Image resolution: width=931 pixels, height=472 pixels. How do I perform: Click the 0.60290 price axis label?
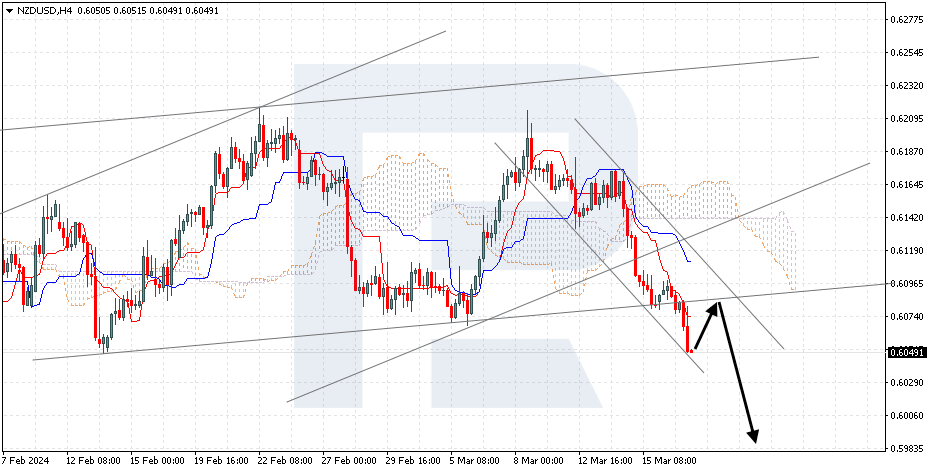point(907,382)
